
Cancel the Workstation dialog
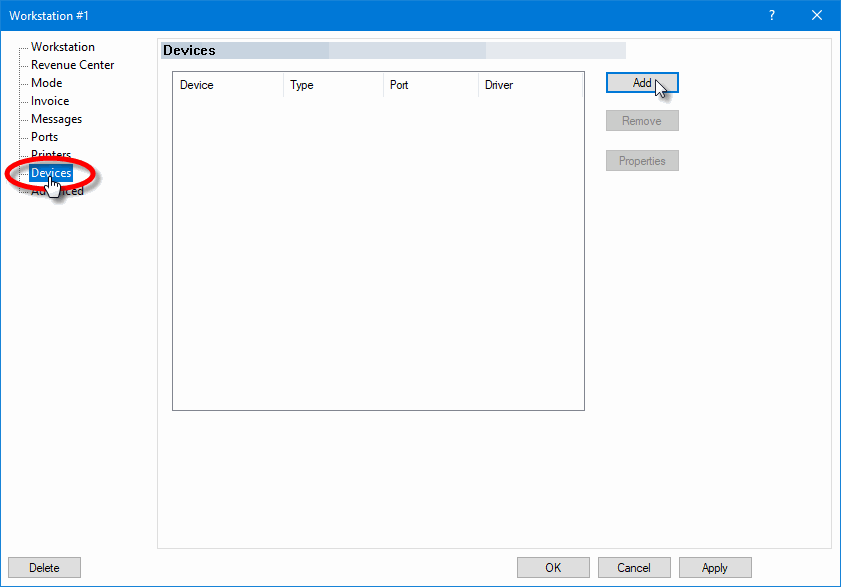point(634,568)
